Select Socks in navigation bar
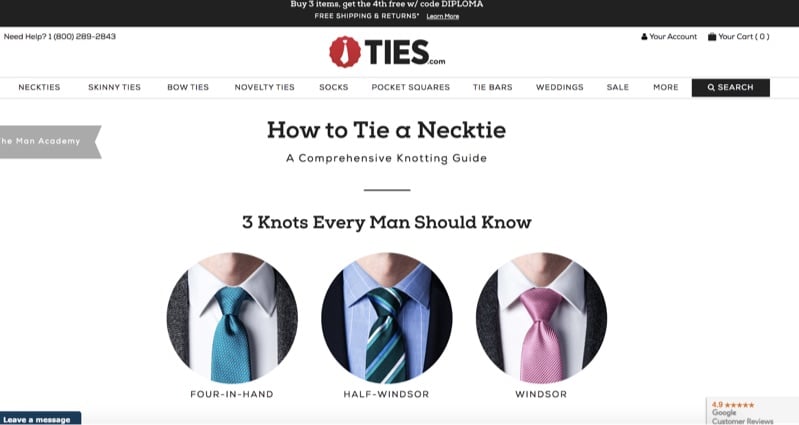Image resolution: width=799 pixels, height=425 pixels. 334,87
